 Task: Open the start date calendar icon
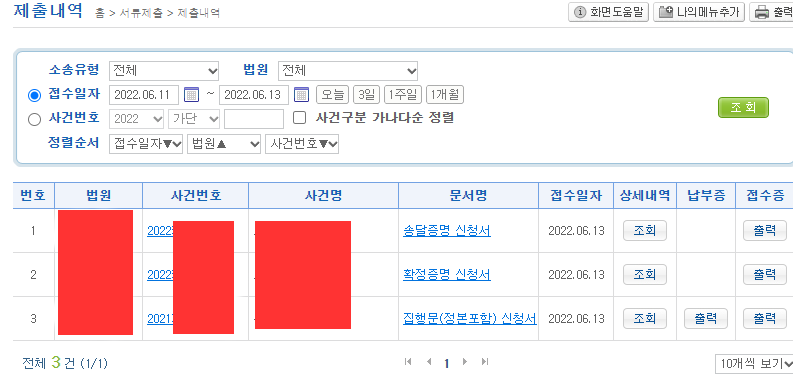pos(191,95)
